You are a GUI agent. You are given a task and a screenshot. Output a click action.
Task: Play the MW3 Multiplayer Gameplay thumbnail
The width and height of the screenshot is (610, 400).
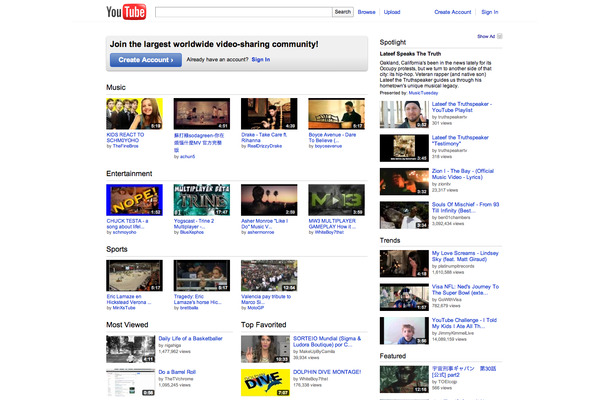pos(337,200)
